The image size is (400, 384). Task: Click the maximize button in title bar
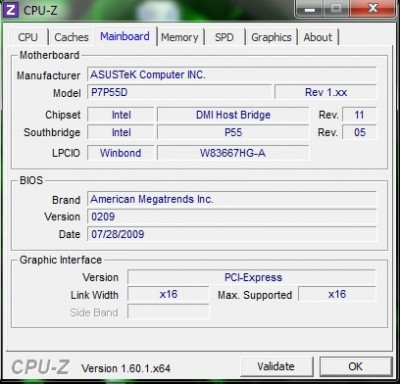336,9
